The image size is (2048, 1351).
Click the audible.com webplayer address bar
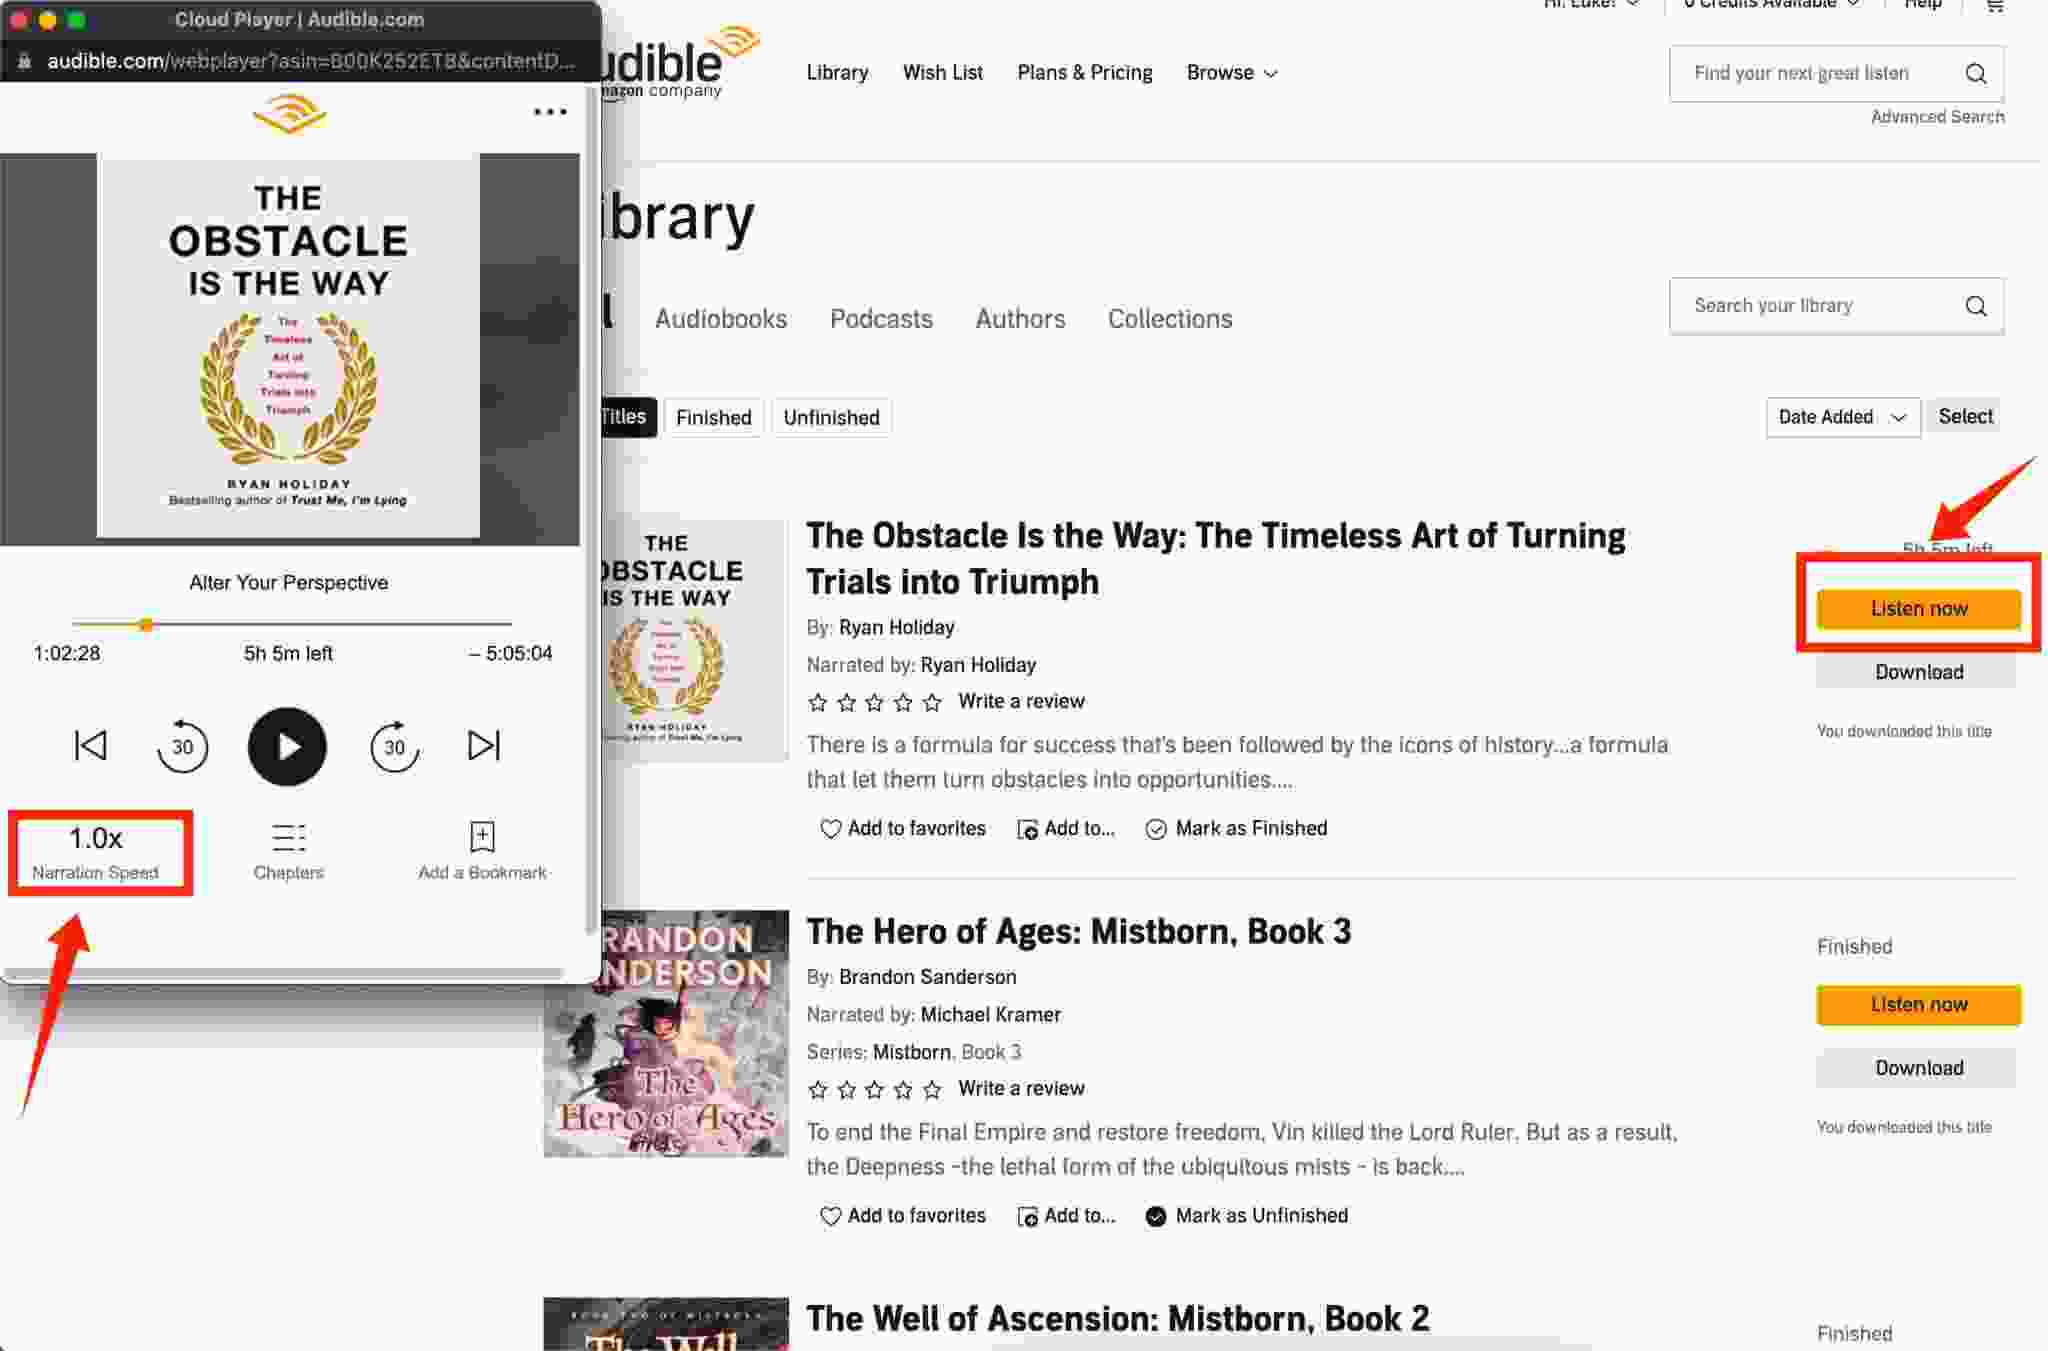point(311,61)
